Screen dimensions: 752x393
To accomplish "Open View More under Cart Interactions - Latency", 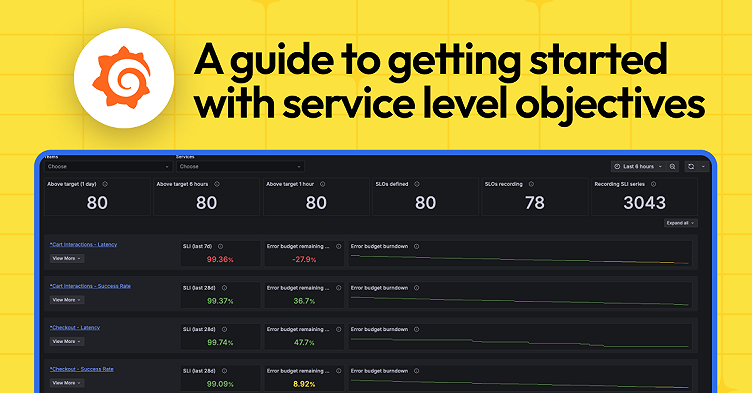I will point(67,258).
